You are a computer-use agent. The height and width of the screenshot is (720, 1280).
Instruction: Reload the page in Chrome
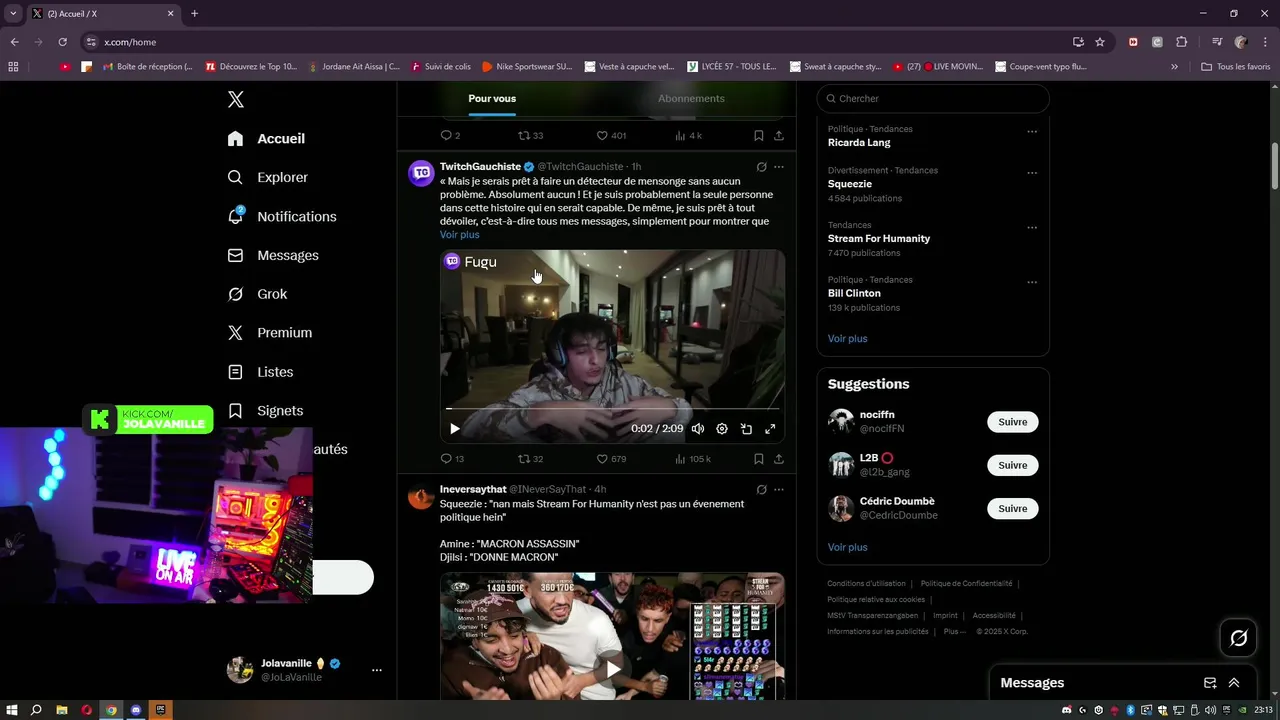[62, 42]
